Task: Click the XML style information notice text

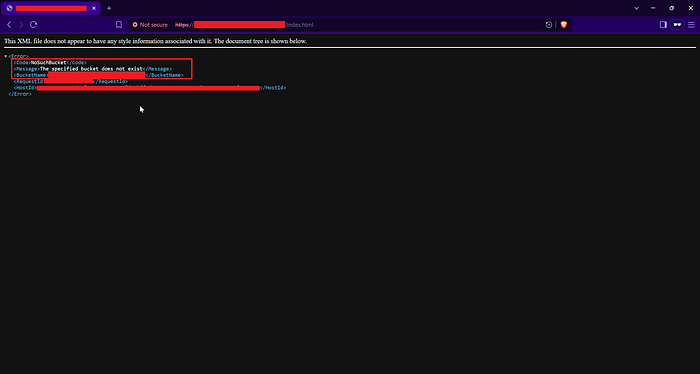Action: 155,41
